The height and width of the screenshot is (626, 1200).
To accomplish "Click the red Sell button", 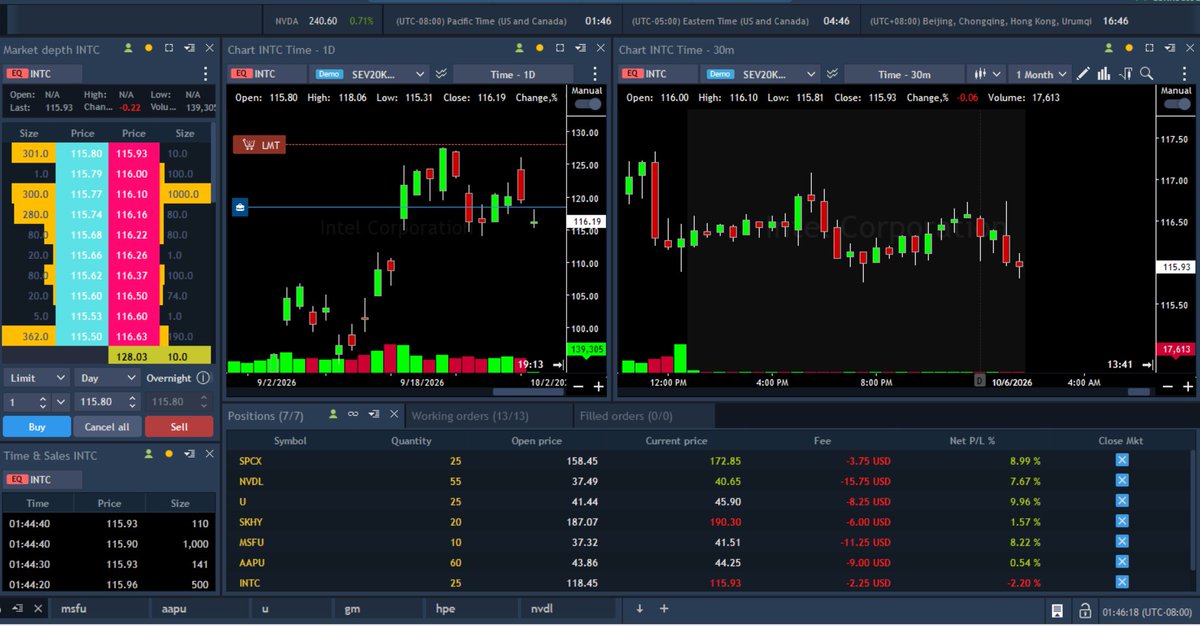I will point(179,426).
